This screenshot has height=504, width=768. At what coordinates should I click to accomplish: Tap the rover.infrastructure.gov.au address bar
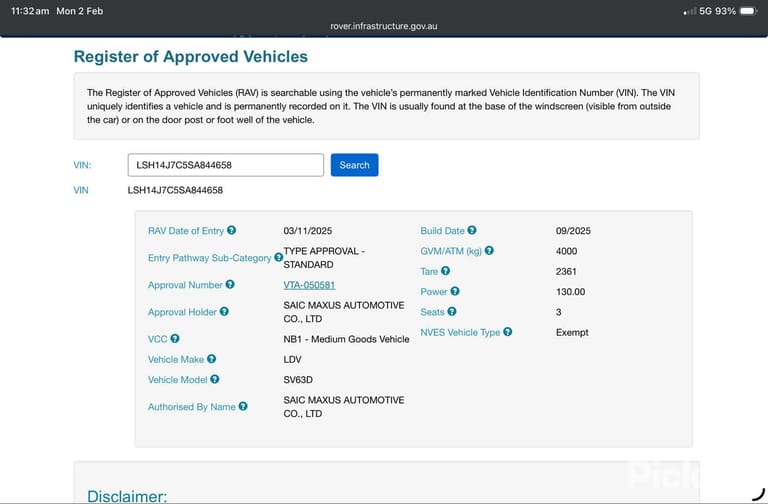click(384, 26)
